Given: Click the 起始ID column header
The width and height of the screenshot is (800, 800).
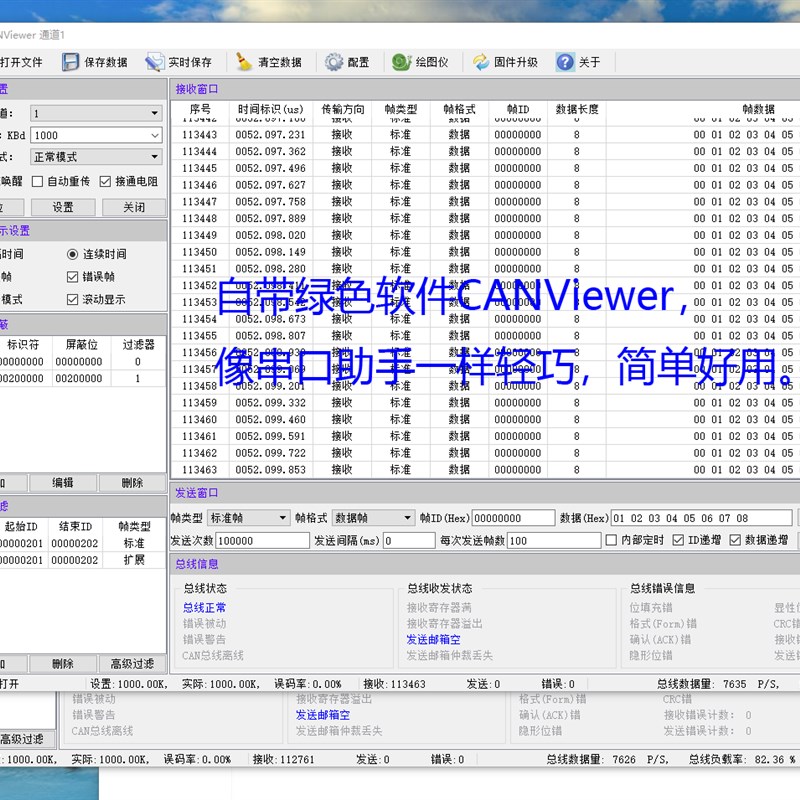Looking at the screenshot, I should tap(21, 527).
